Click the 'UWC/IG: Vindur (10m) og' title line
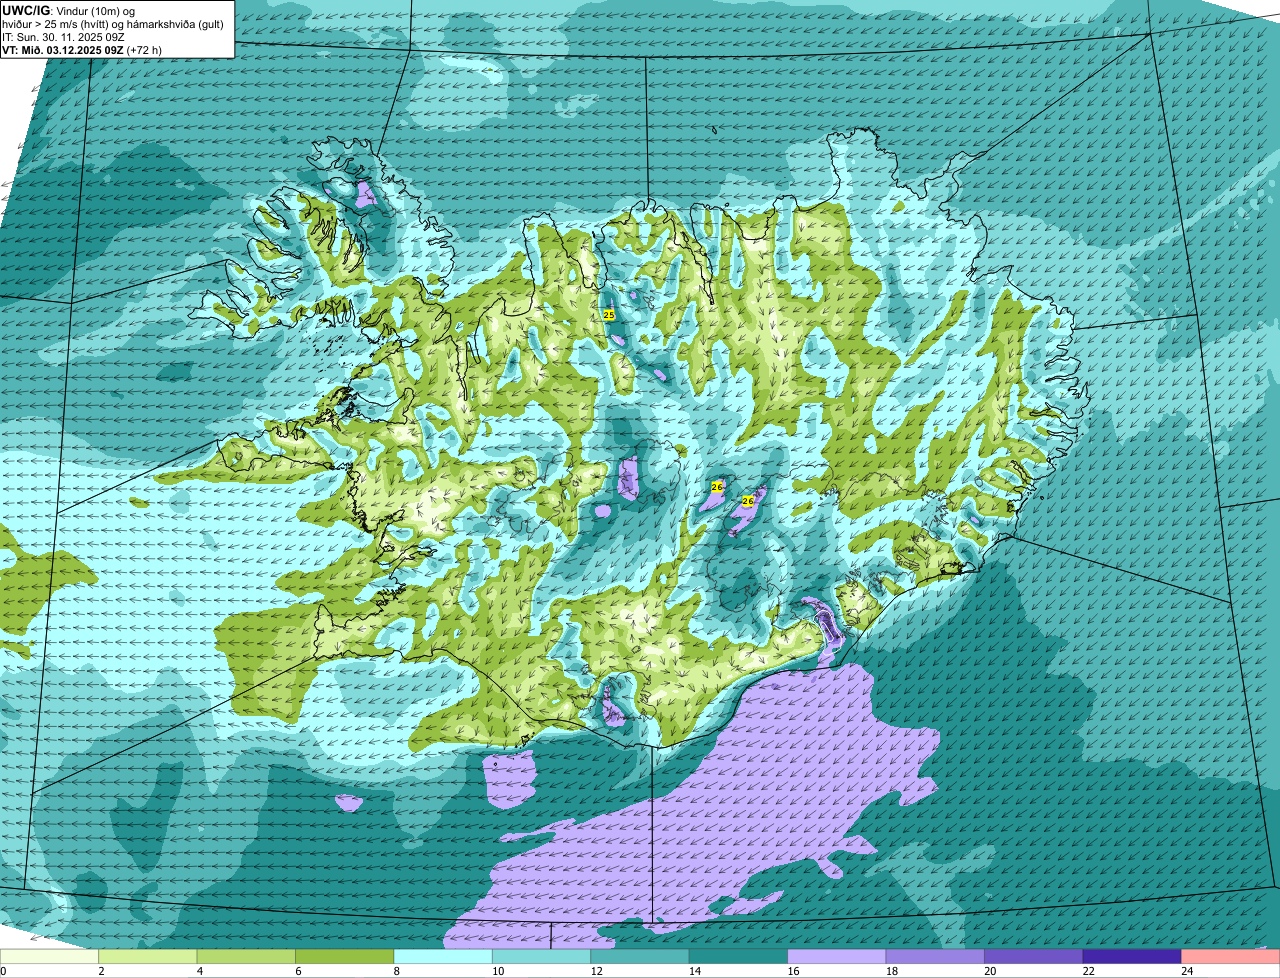Screen dimensions: 1280x978 click(69, 11)
